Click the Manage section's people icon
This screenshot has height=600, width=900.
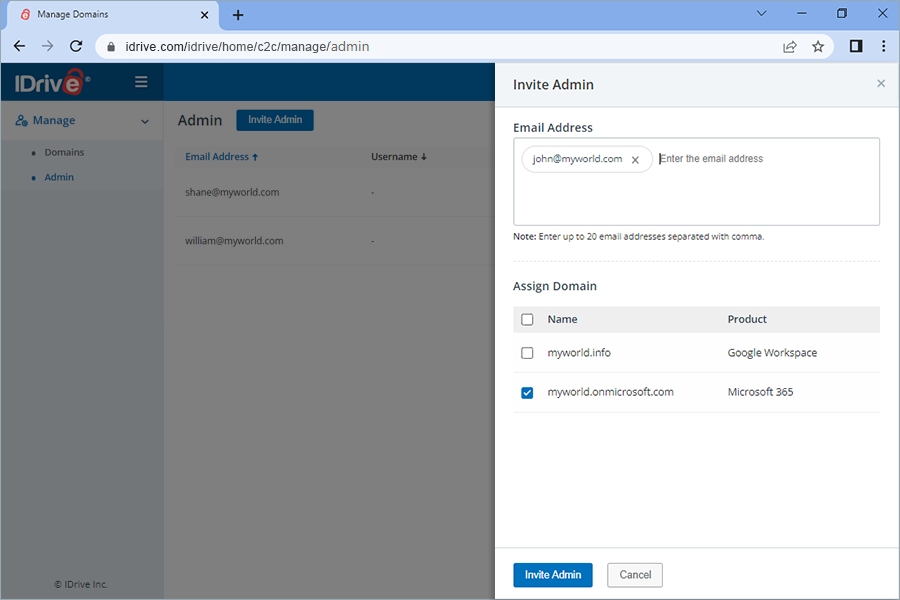click(22, 120)
